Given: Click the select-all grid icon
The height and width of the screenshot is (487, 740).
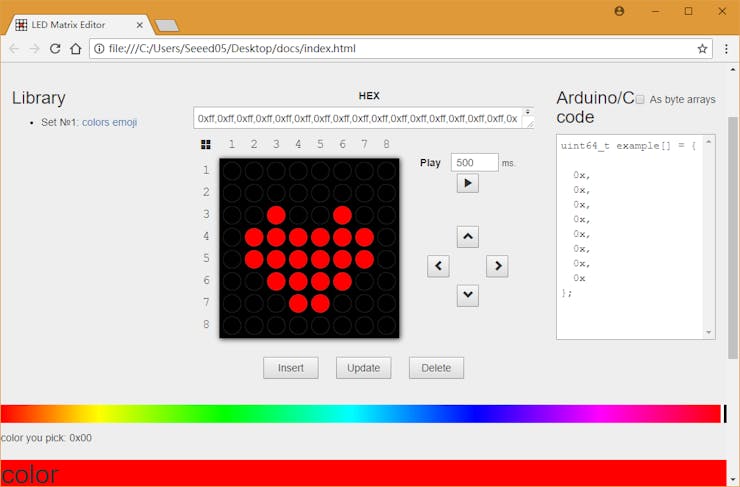Looking at the screenshot, I should coord(206,145).
